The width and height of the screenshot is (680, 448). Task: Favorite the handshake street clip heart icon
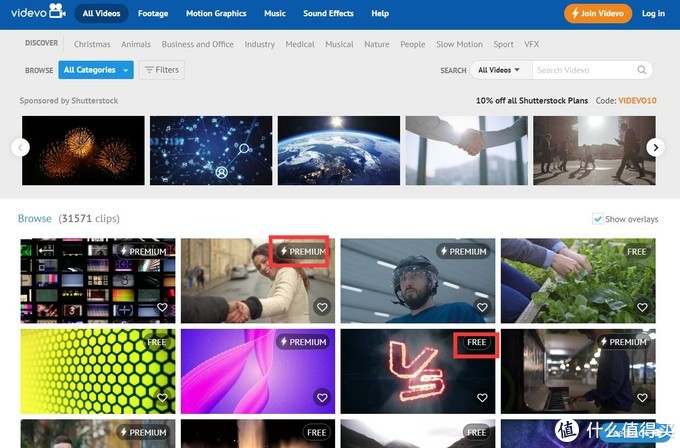(322, 308)
